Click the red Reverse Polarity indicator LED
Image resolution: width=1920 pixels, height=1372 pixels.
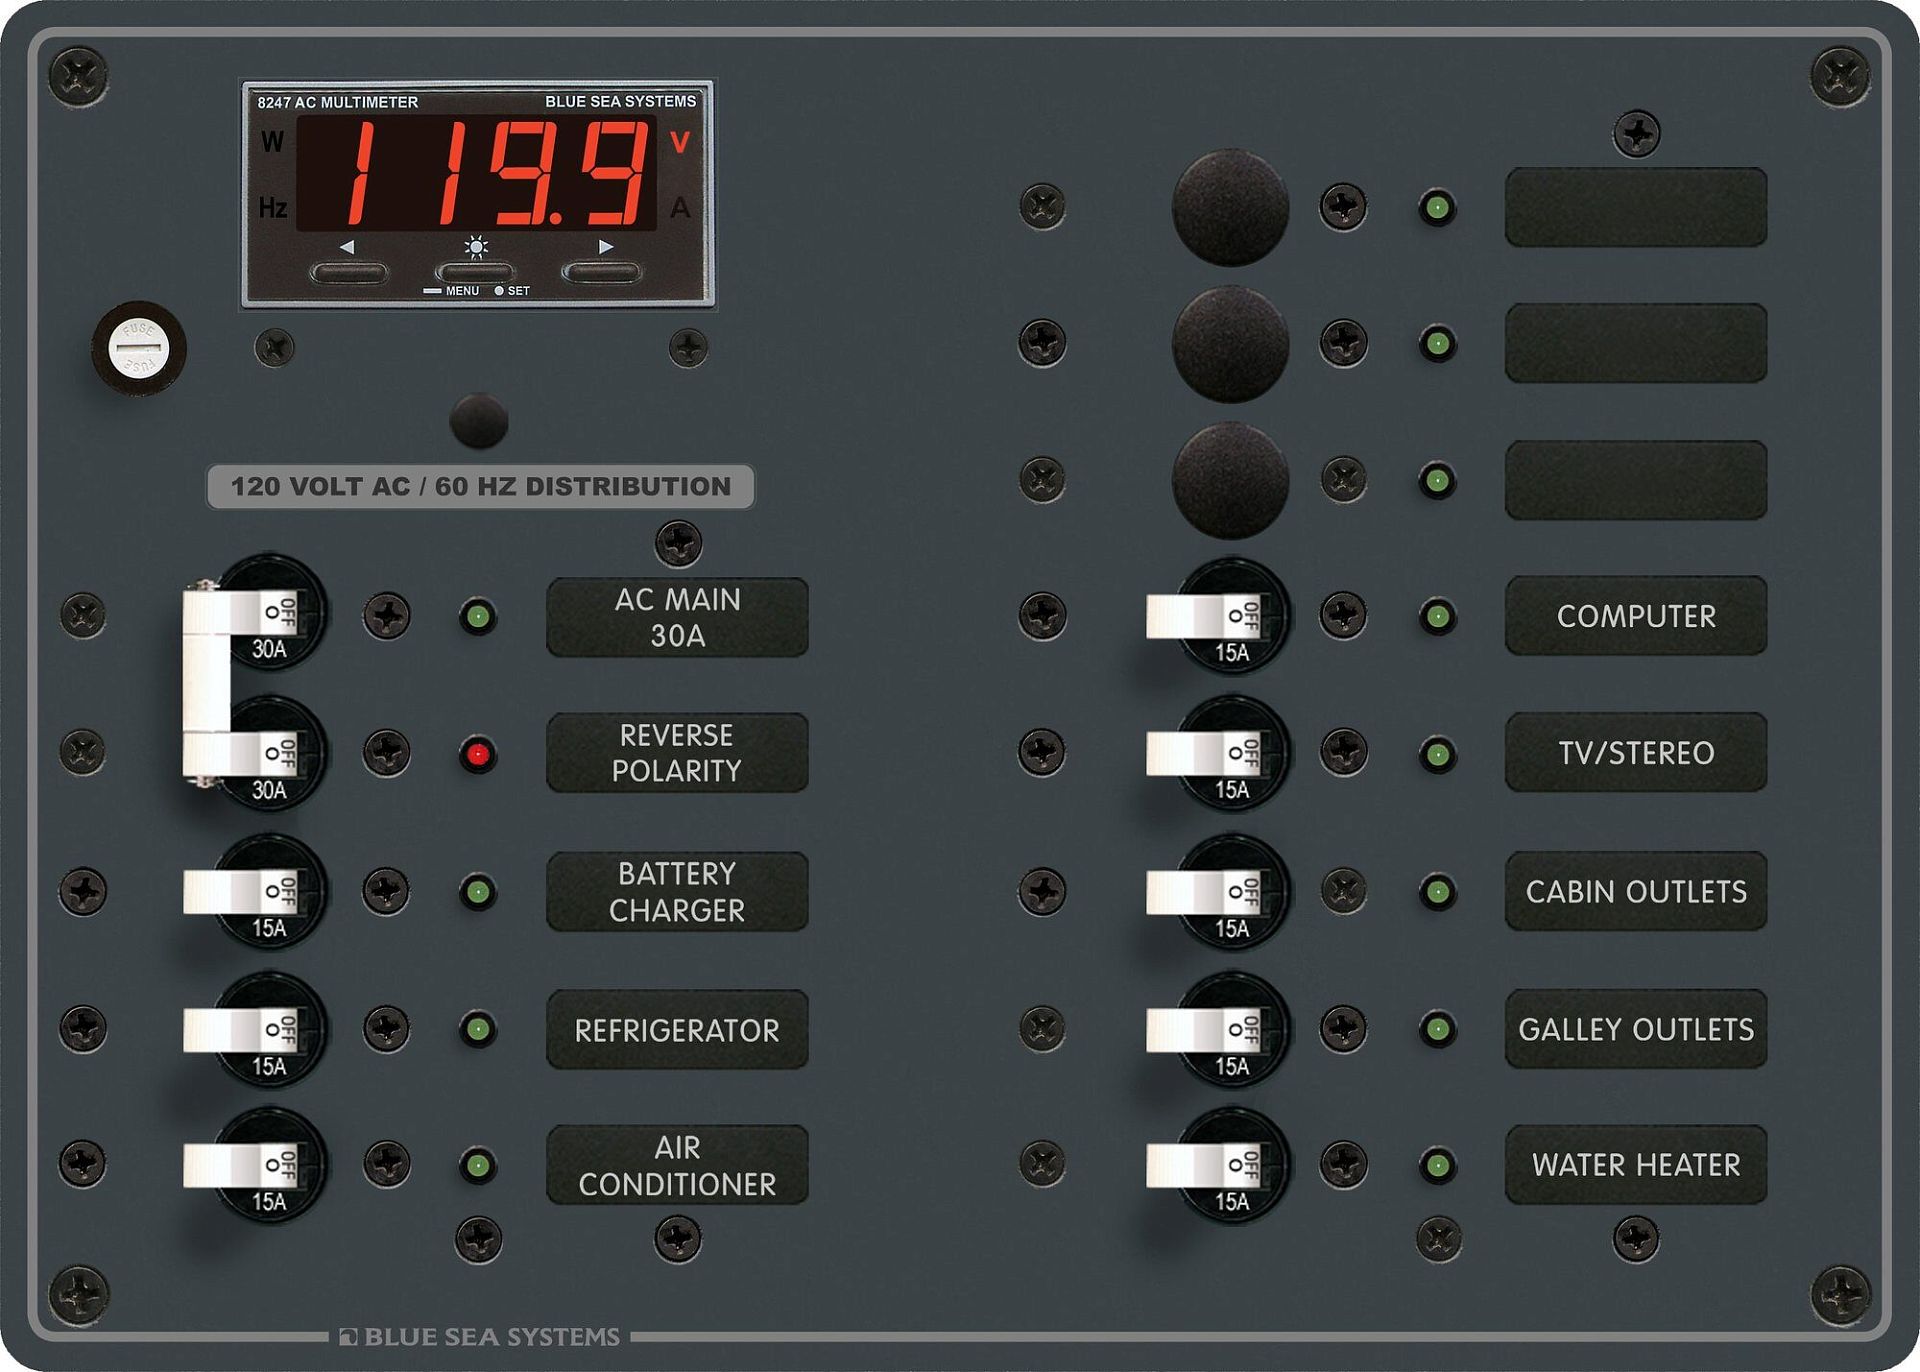pyautogui.click(x=478, y=754)
